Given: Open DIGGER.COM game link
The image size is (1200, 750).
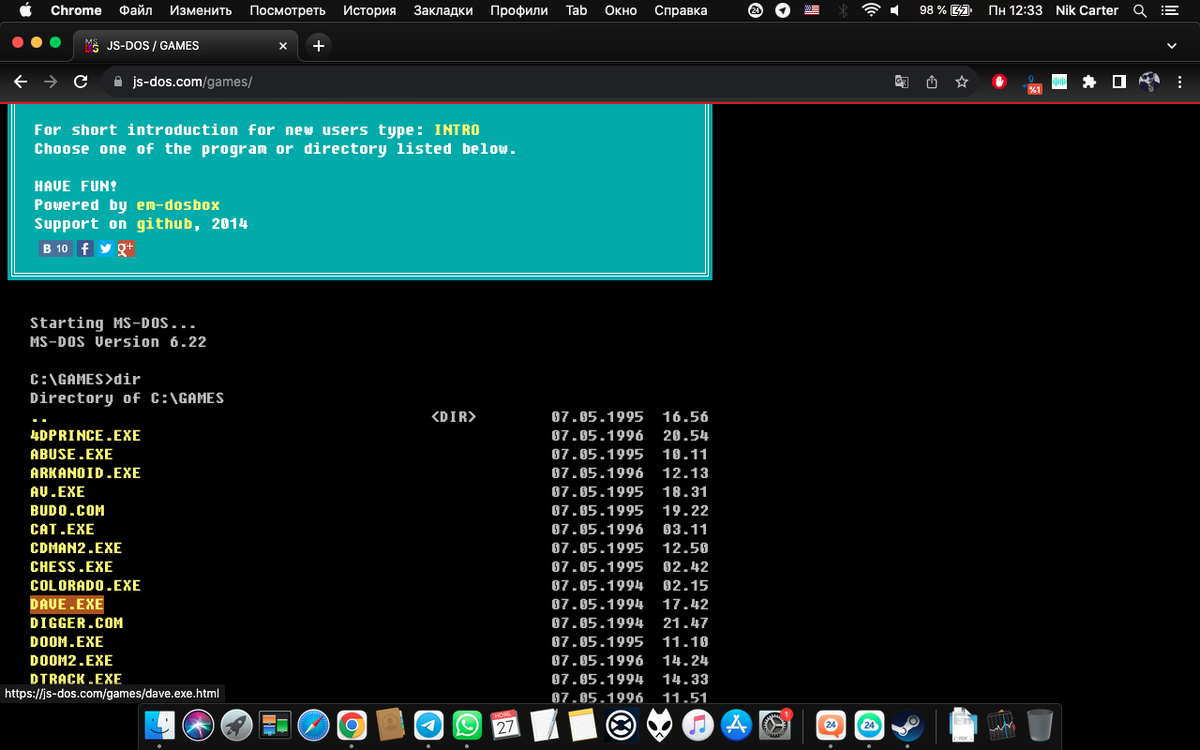Looking at the screenshot, I should tap(76, 623).
